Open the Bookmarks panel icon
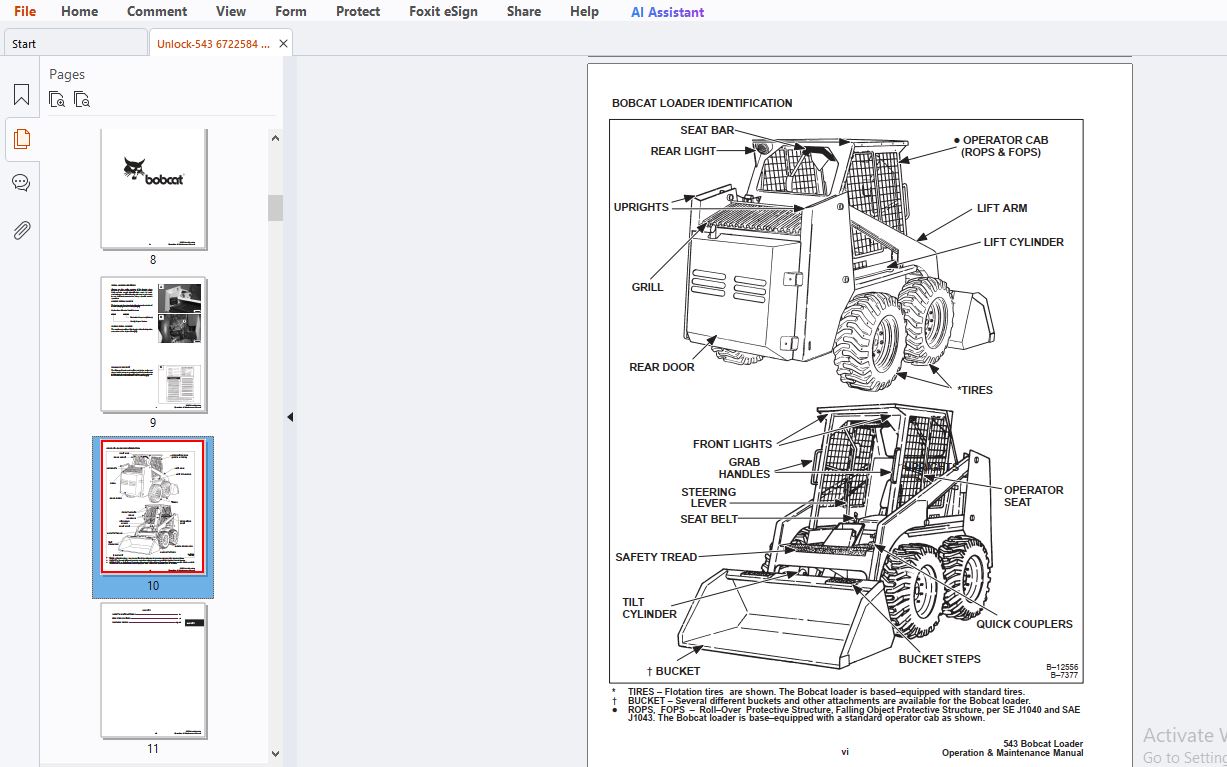The width and height of the screenshot is (1227, 767). 21,95
